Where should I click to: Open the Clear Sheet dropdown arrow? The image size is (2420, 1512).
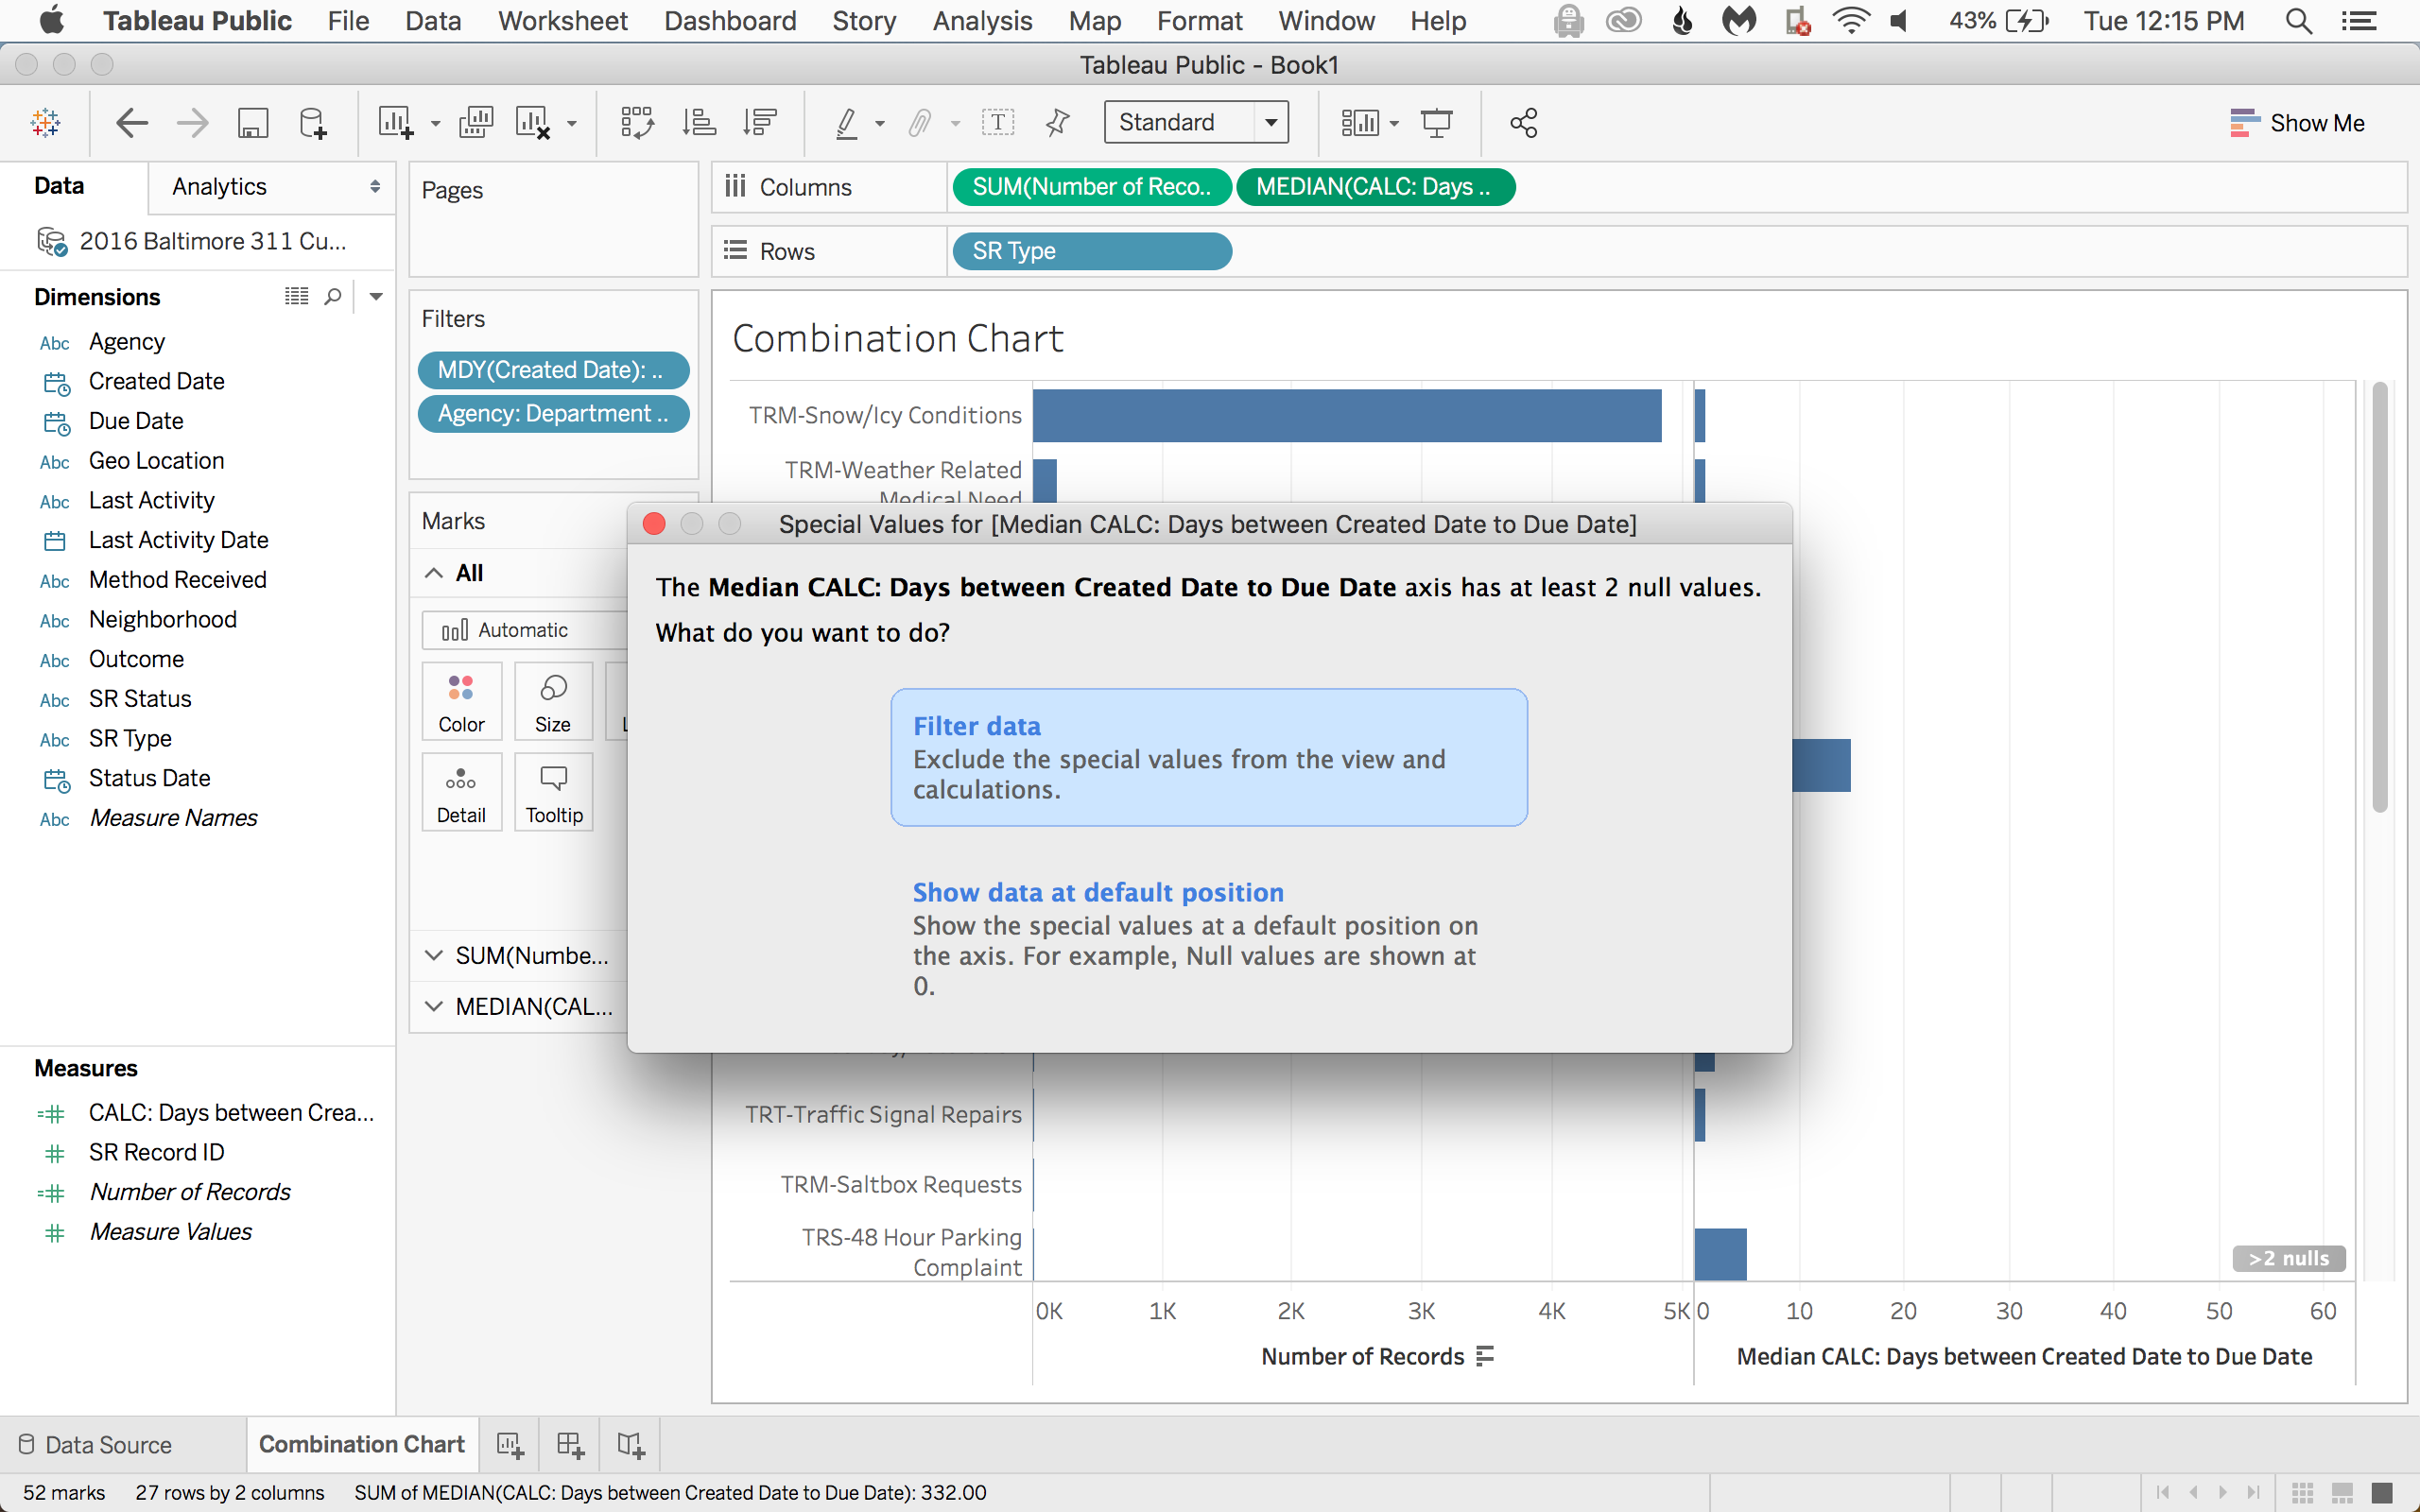coord(572,124)
